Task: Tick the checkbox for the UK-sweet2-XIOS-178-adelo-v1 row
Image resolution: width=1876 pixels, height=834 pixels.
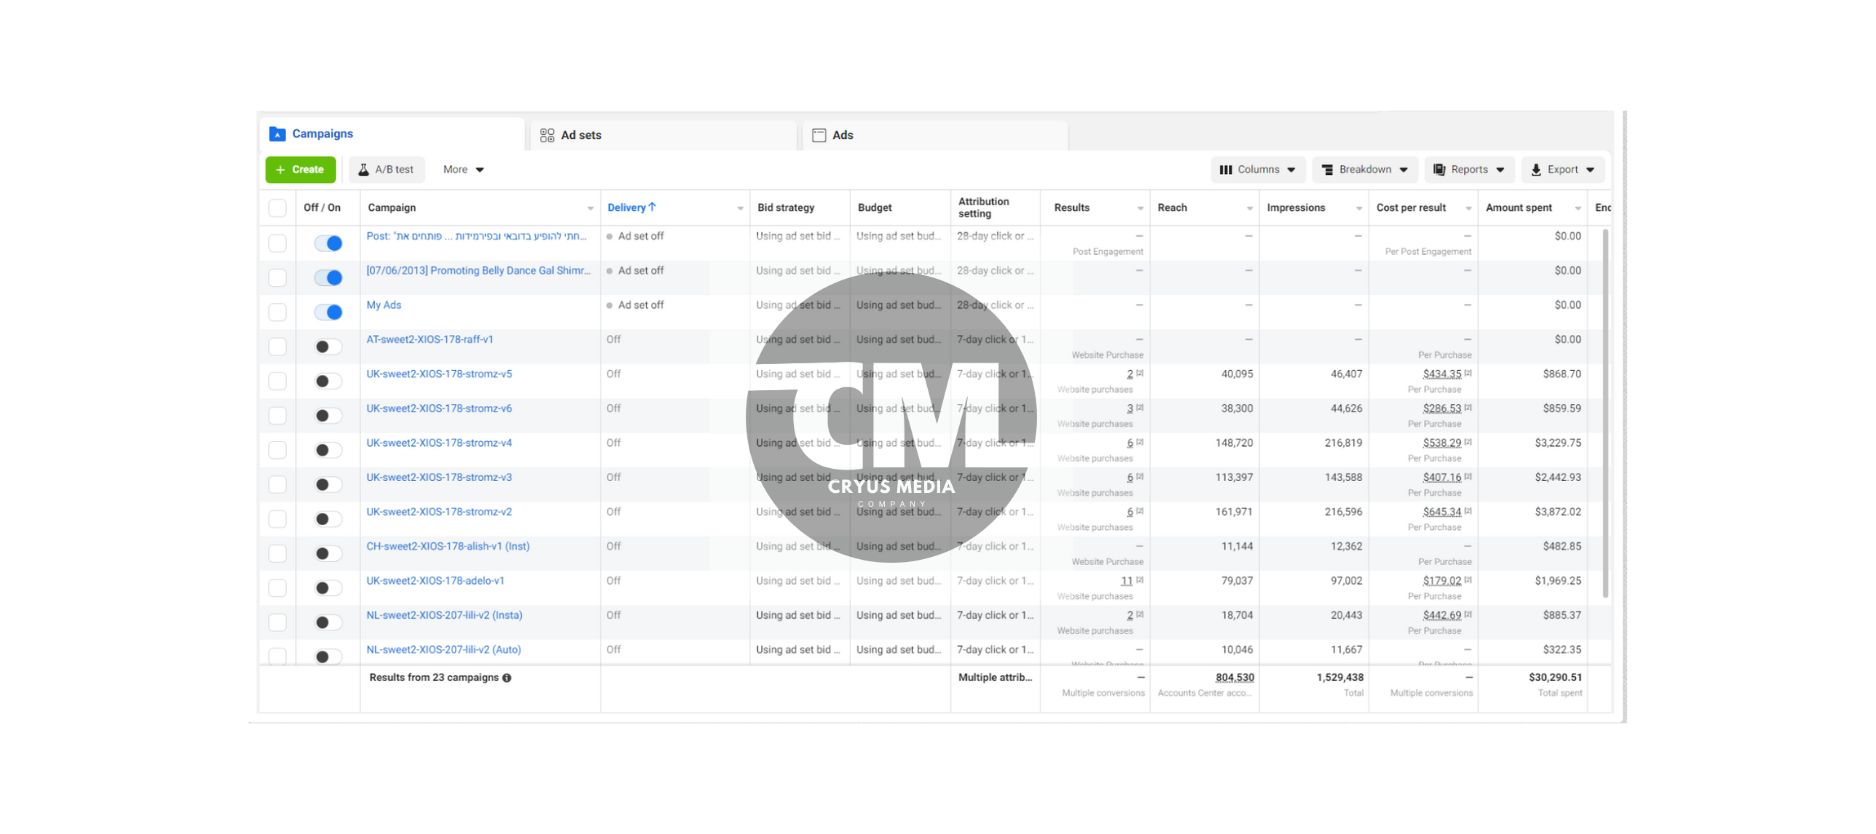Action: point(277,588)
